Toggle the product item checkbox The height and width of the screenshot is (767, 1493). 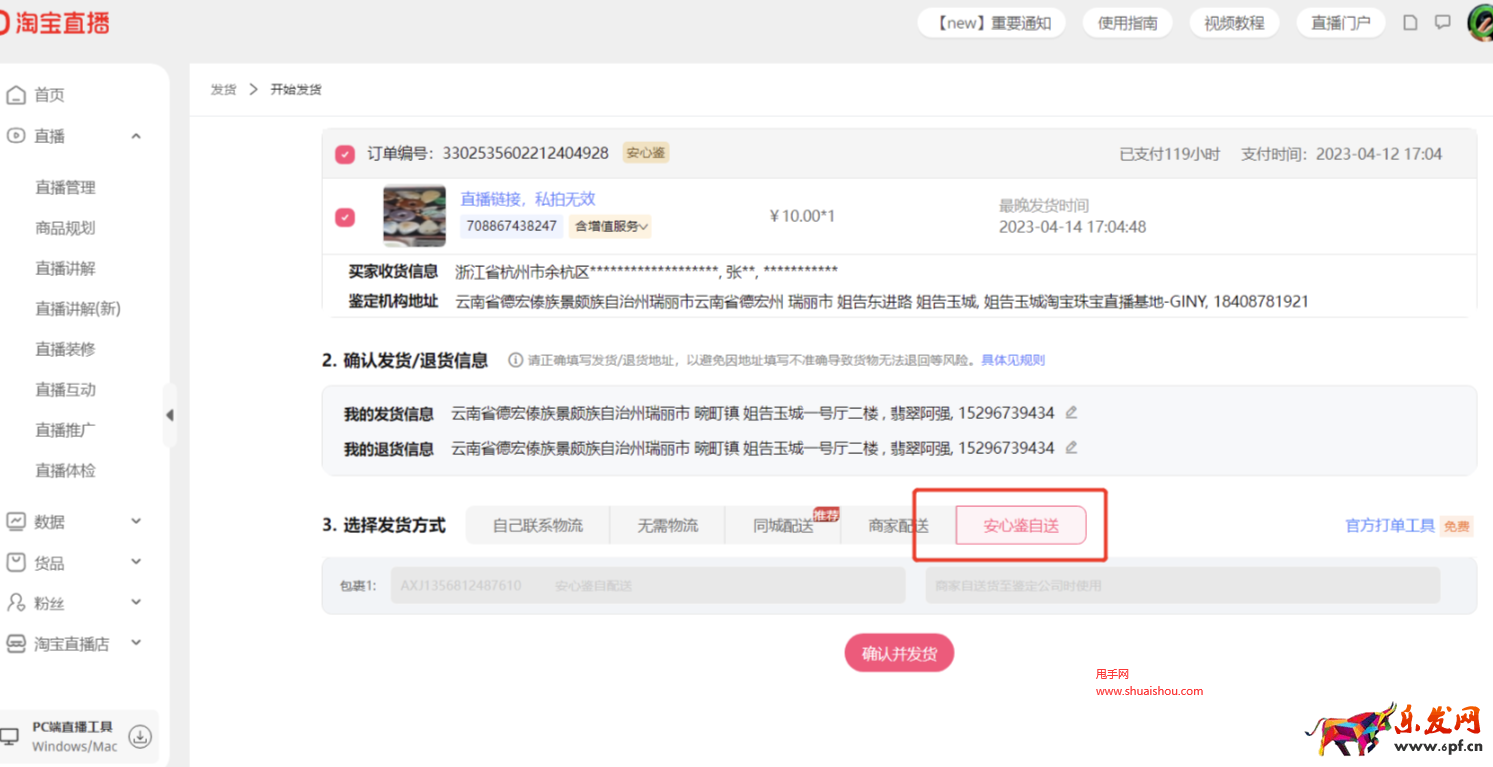[345, 217]
